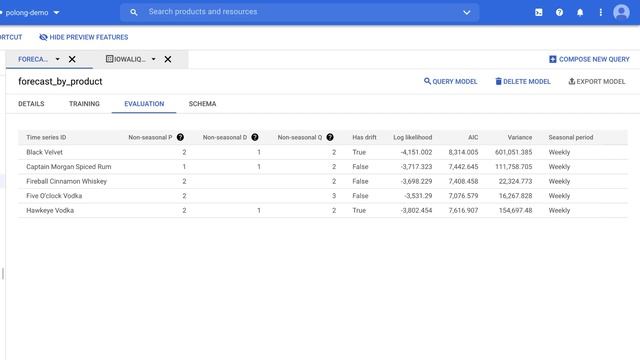The image size is (640, 360).
Task: Open the user account avatar
Action: pyautogui.click(x=621, y=12)
